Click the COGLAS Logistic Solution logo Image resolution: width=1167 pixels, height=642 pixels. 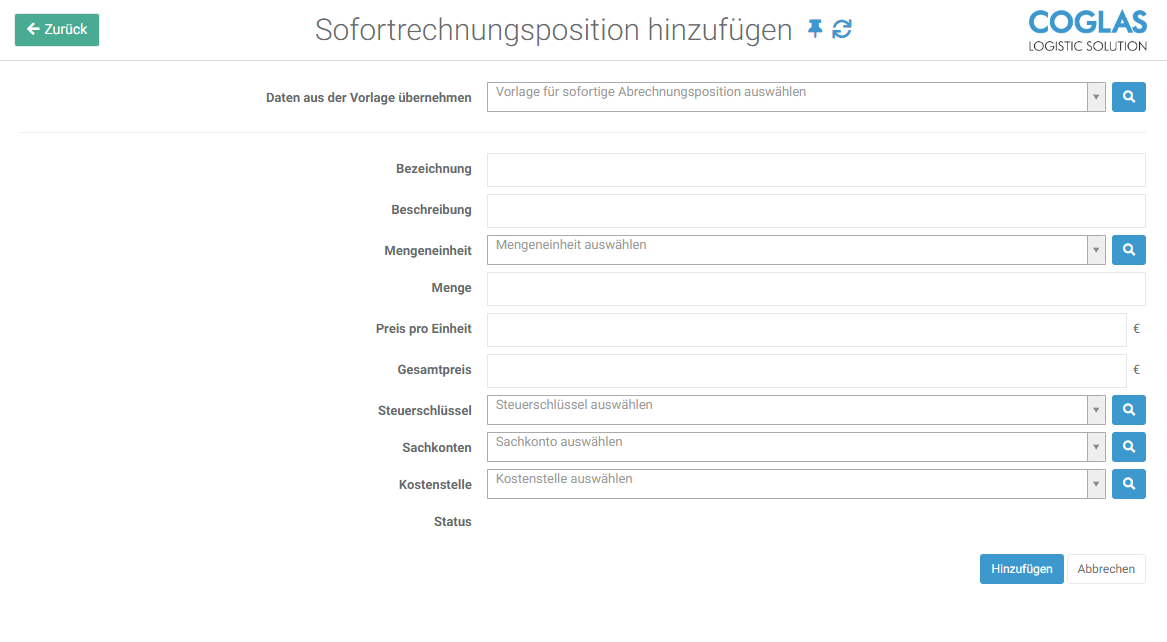click(x=1088, y=30)
